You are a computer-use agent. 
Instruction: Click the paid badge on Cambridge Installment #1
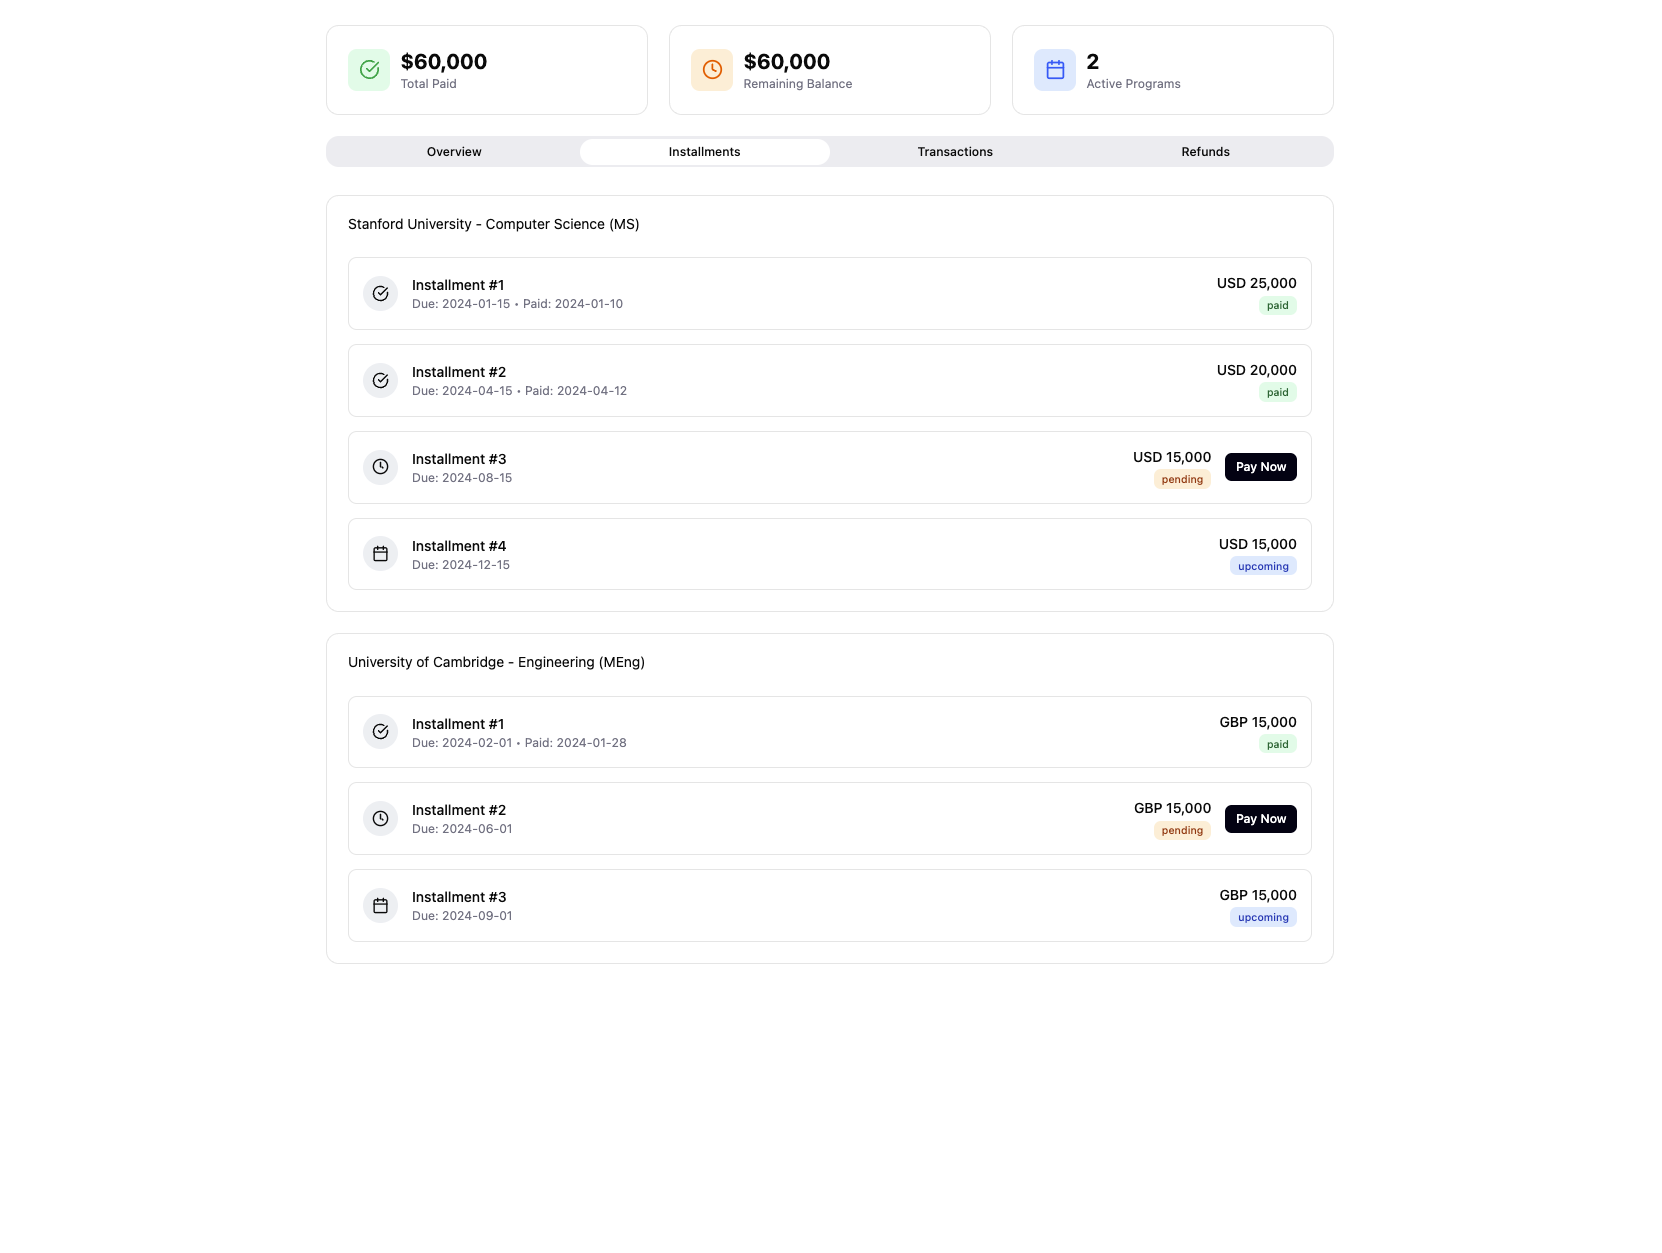(1277, 745)
